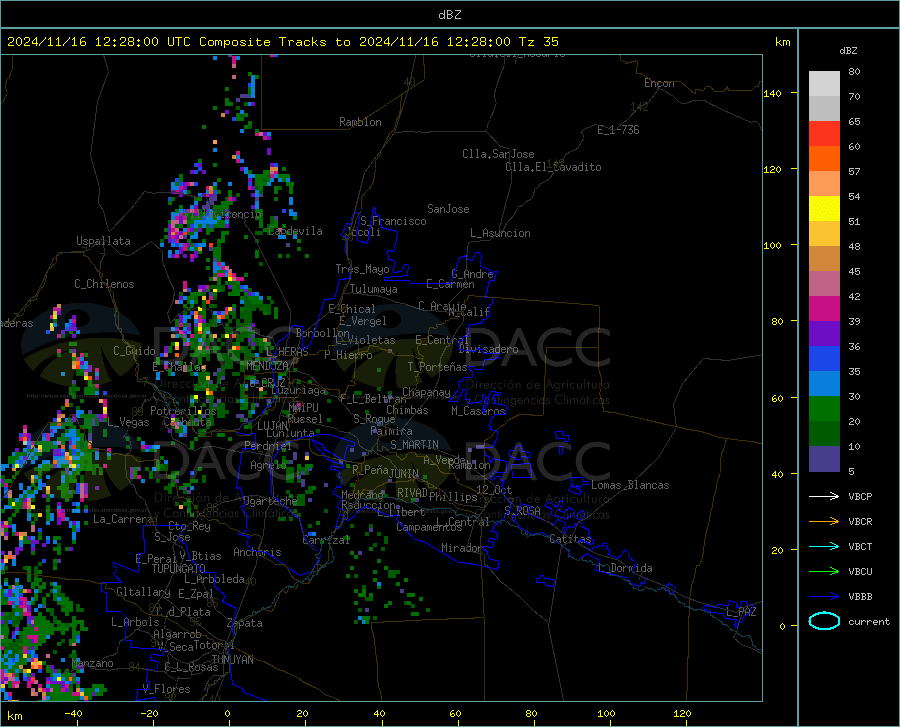Click the '65' value on the dBZ scale
Image resolution: width=900 pixels, height=727 pixels.
[854, 122]
